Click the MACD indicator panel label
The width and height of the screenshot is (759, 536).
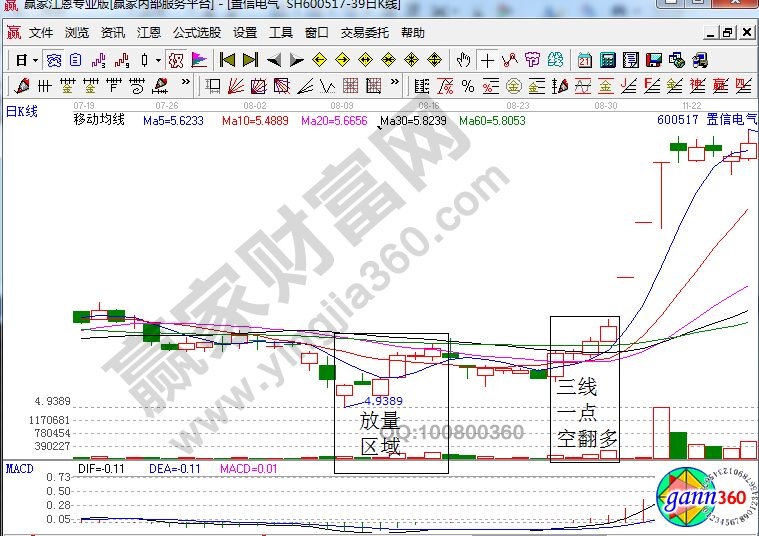[20, 467]
